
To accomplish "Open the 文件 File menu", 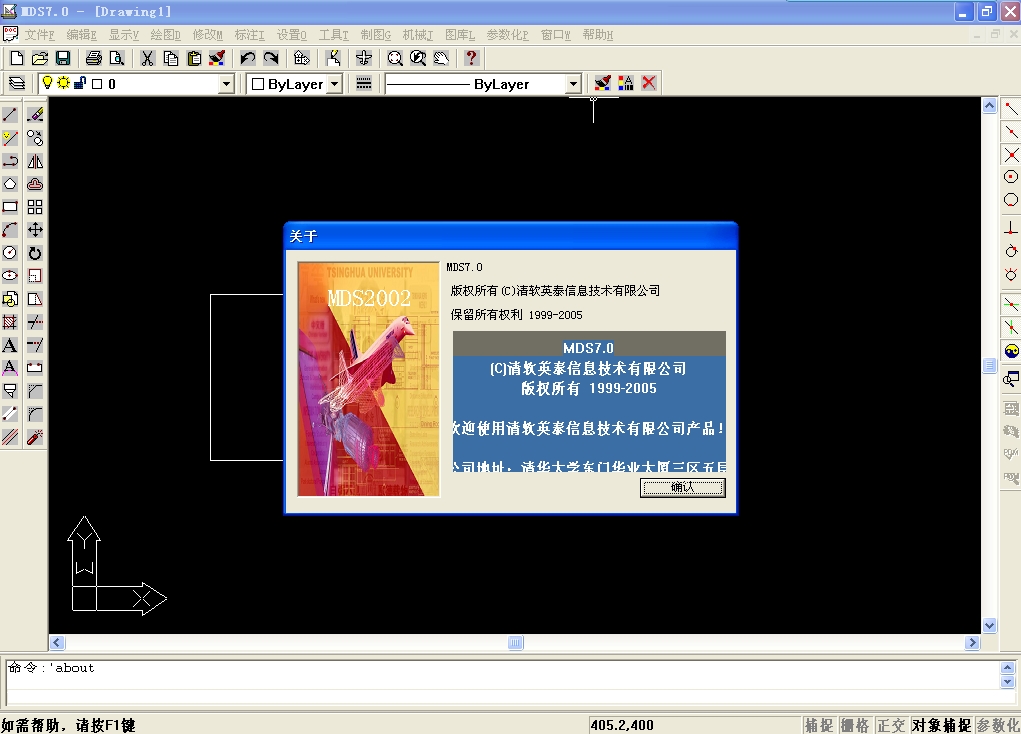I will point(40,35).
